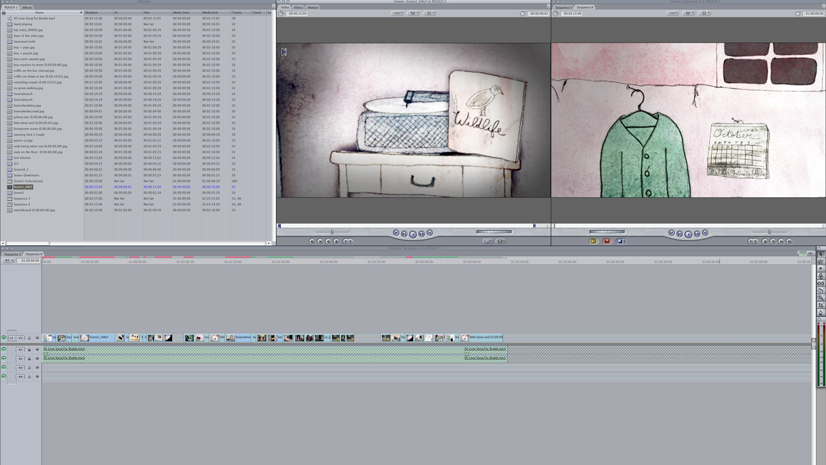
Task: Click the timeline current timecode field
Action: (x=29, y=261)
